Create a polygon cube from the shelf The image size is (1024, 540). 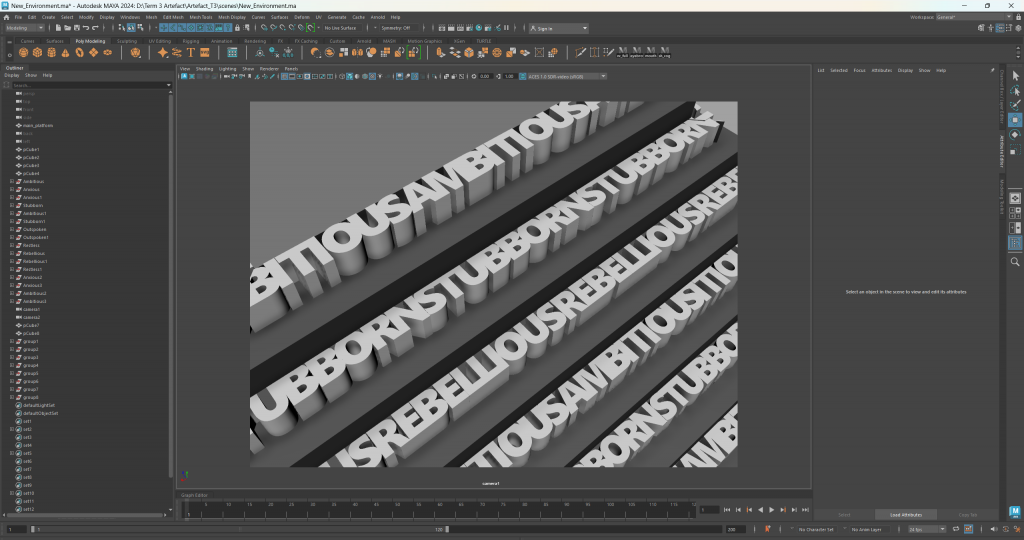coord(37,52)
